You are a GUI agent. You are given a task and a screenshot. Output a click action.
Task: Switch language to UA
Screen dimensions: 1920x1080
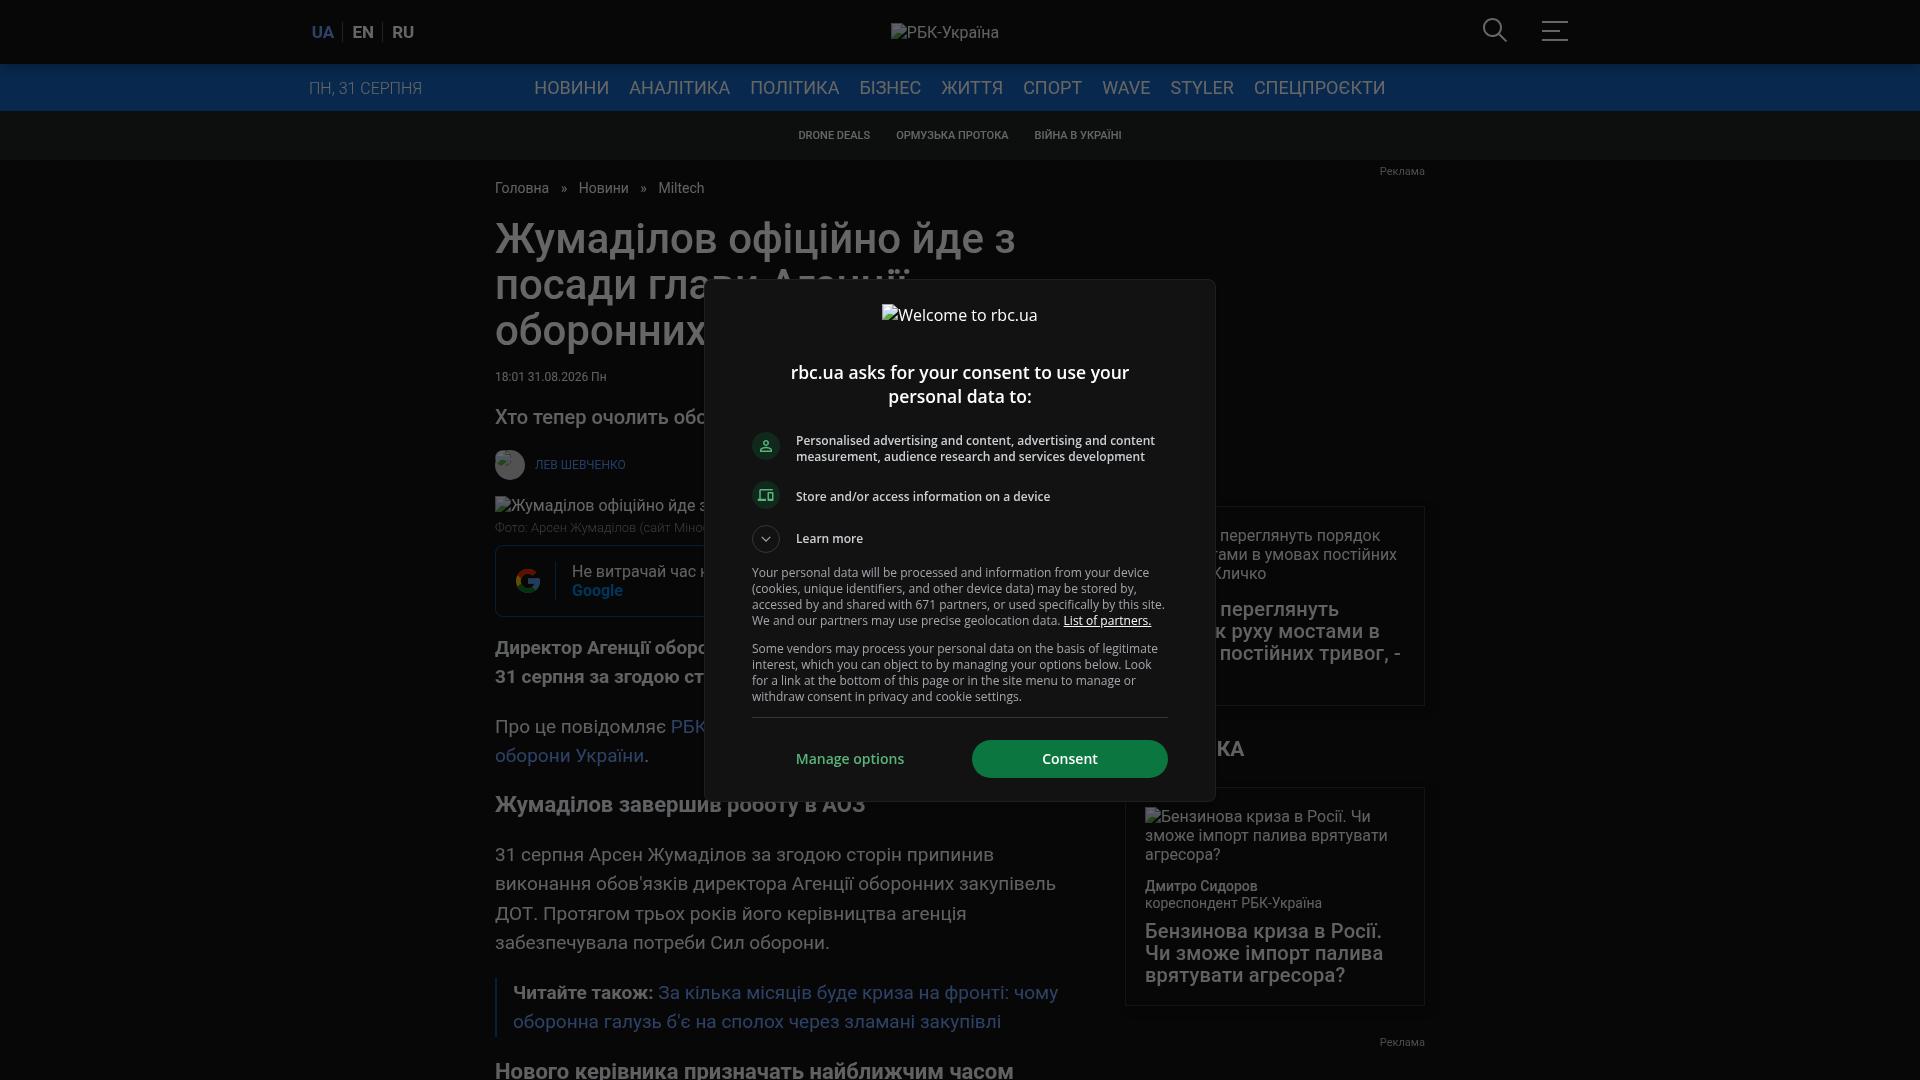(x=322, y=32)
